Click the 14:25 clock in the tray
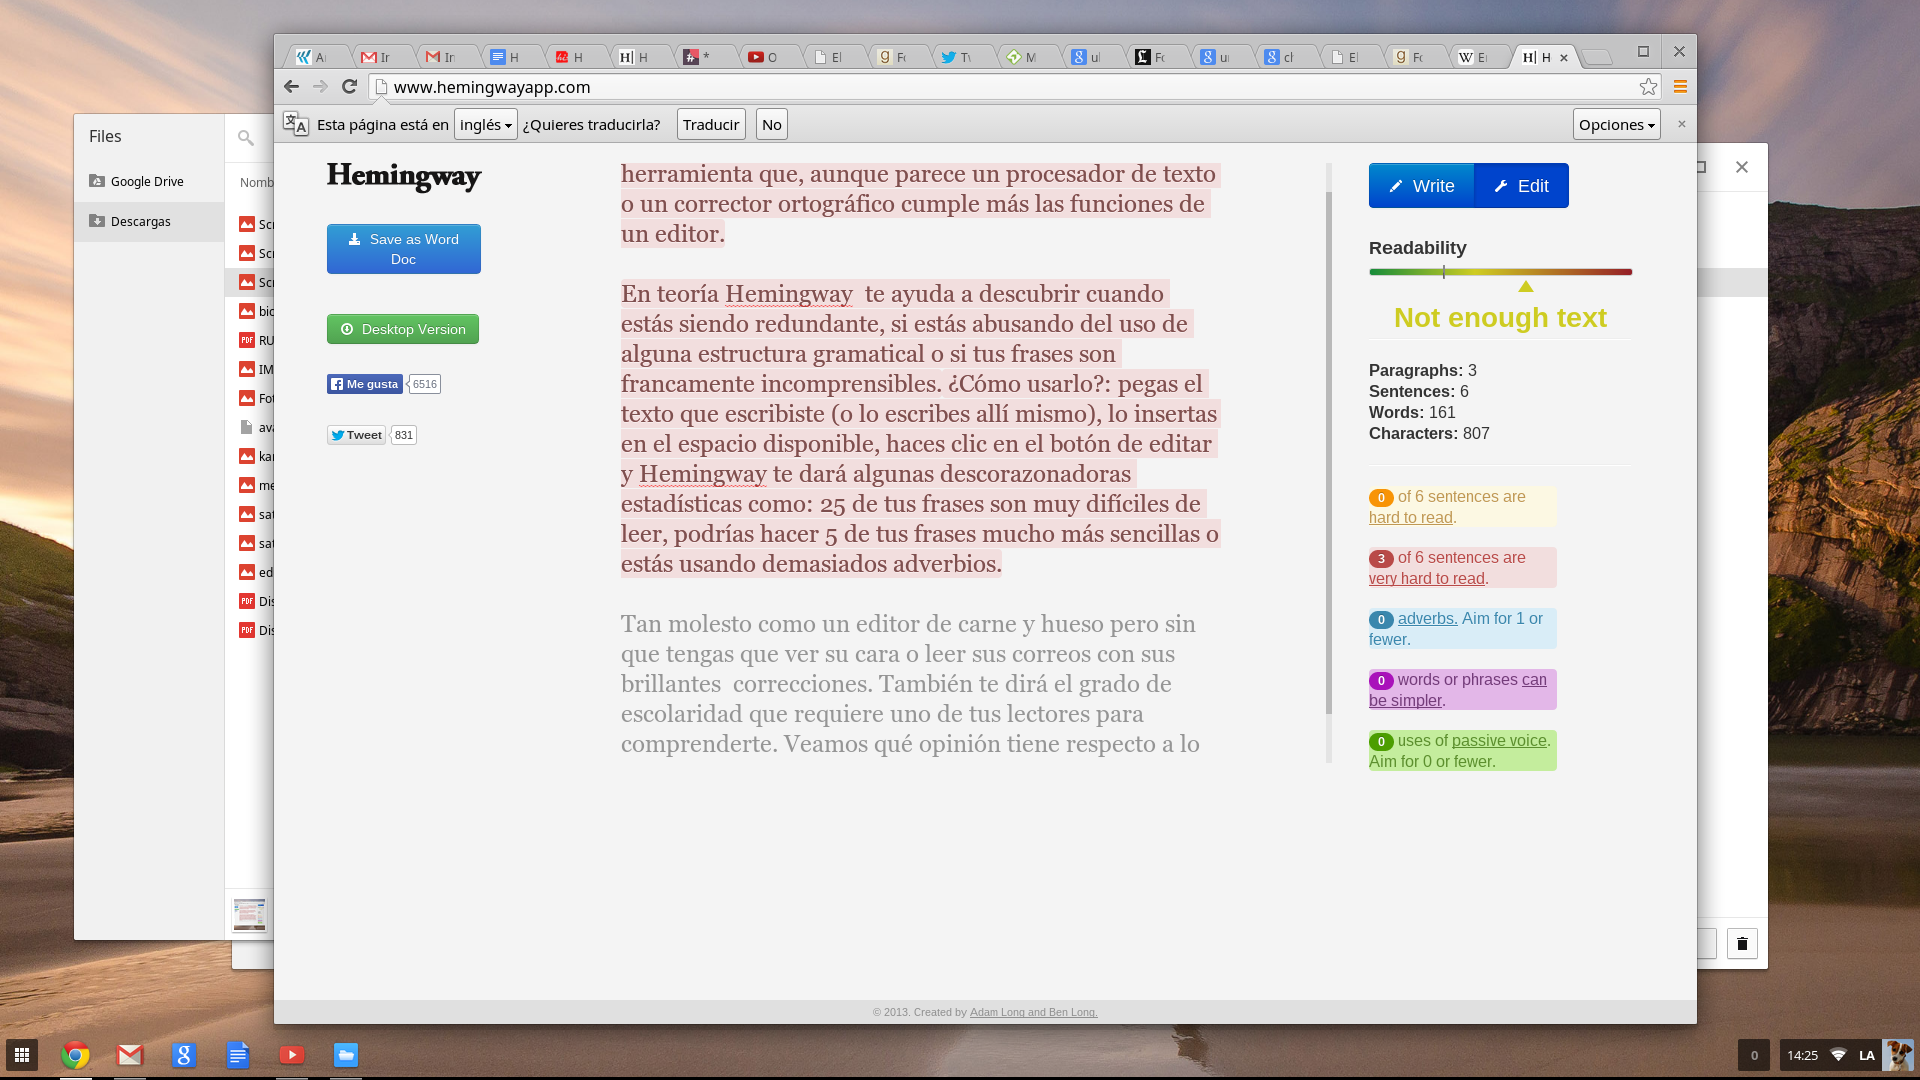1920x1080 pixels. click(1802, 1055)
